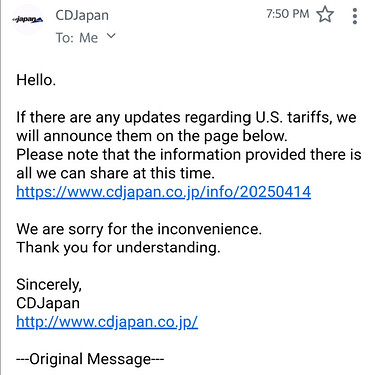Open the cdjapan.co.jp/info/20250414 tariff link

click(x=164, y=192)
